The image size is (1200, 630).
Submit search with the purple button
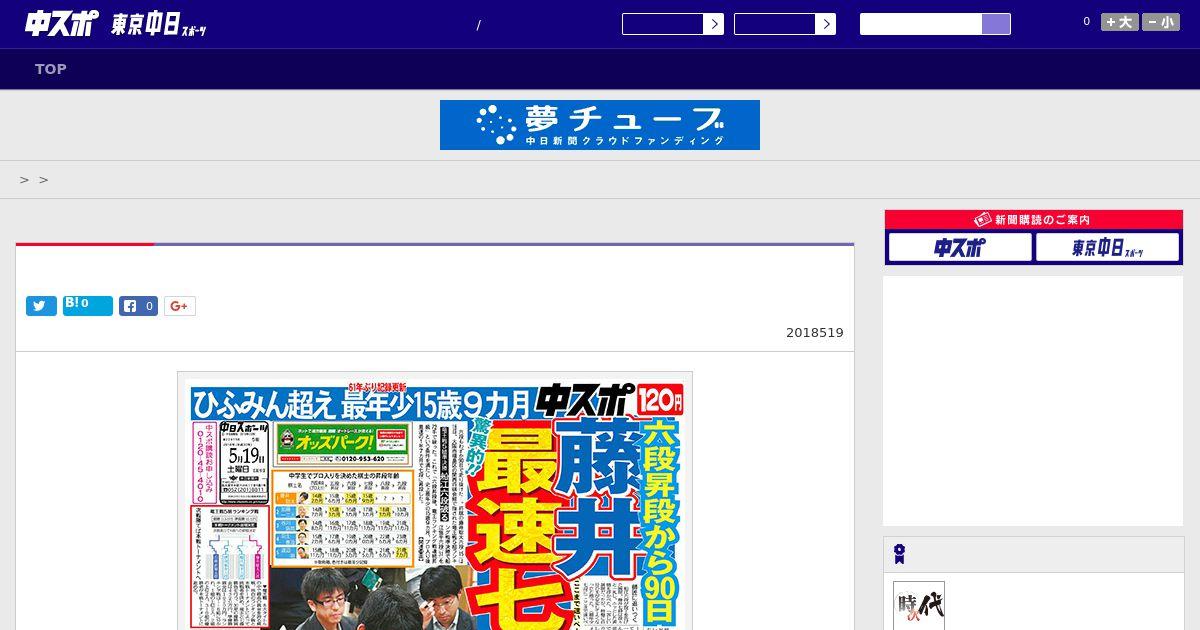996,24
